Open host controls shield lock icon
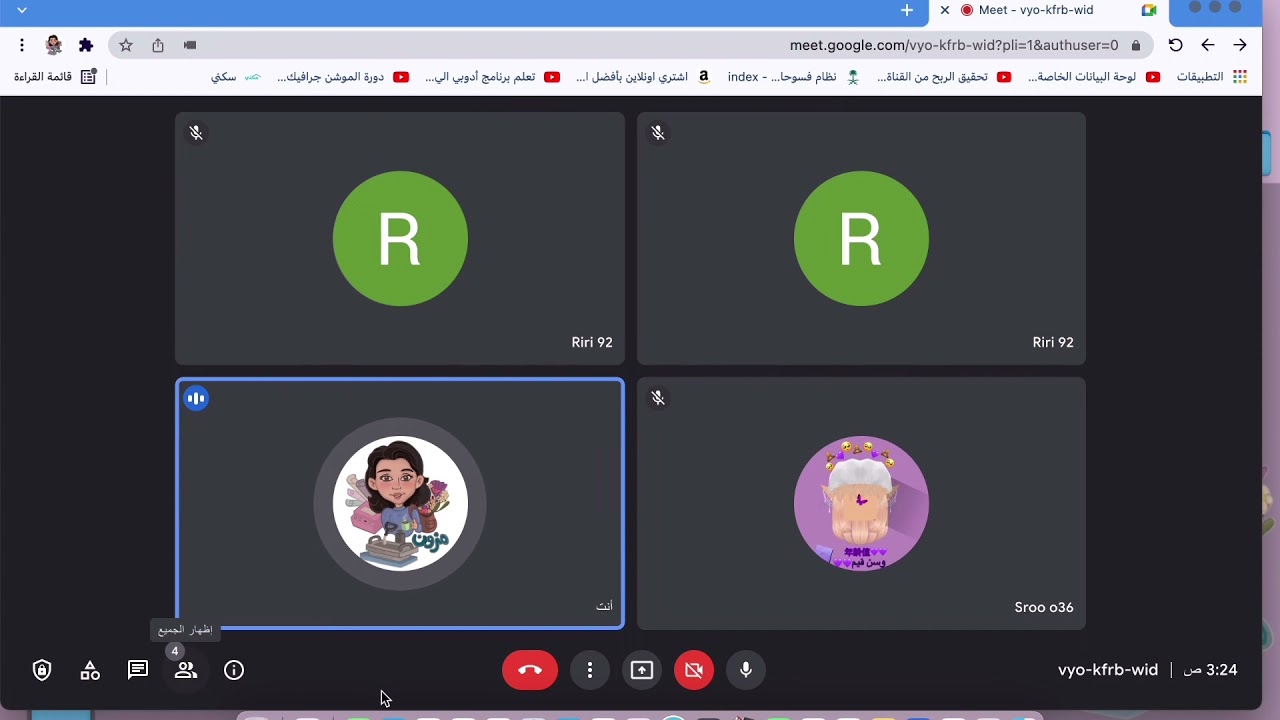Image resolution: width=1280 pixels, height=720 pixels. point(42,670)
